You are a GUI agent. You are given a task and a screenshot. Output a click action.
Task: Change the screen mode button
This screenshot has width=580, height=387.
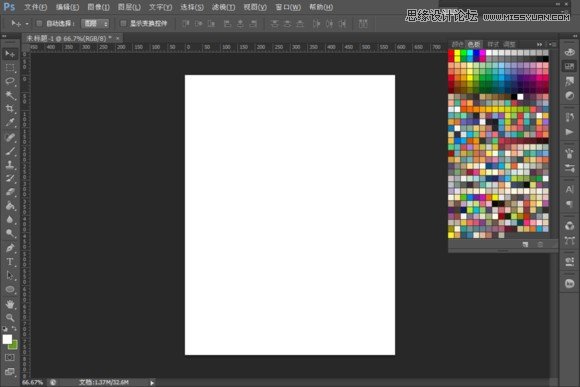pyautogui.click(x=10, y=372)
